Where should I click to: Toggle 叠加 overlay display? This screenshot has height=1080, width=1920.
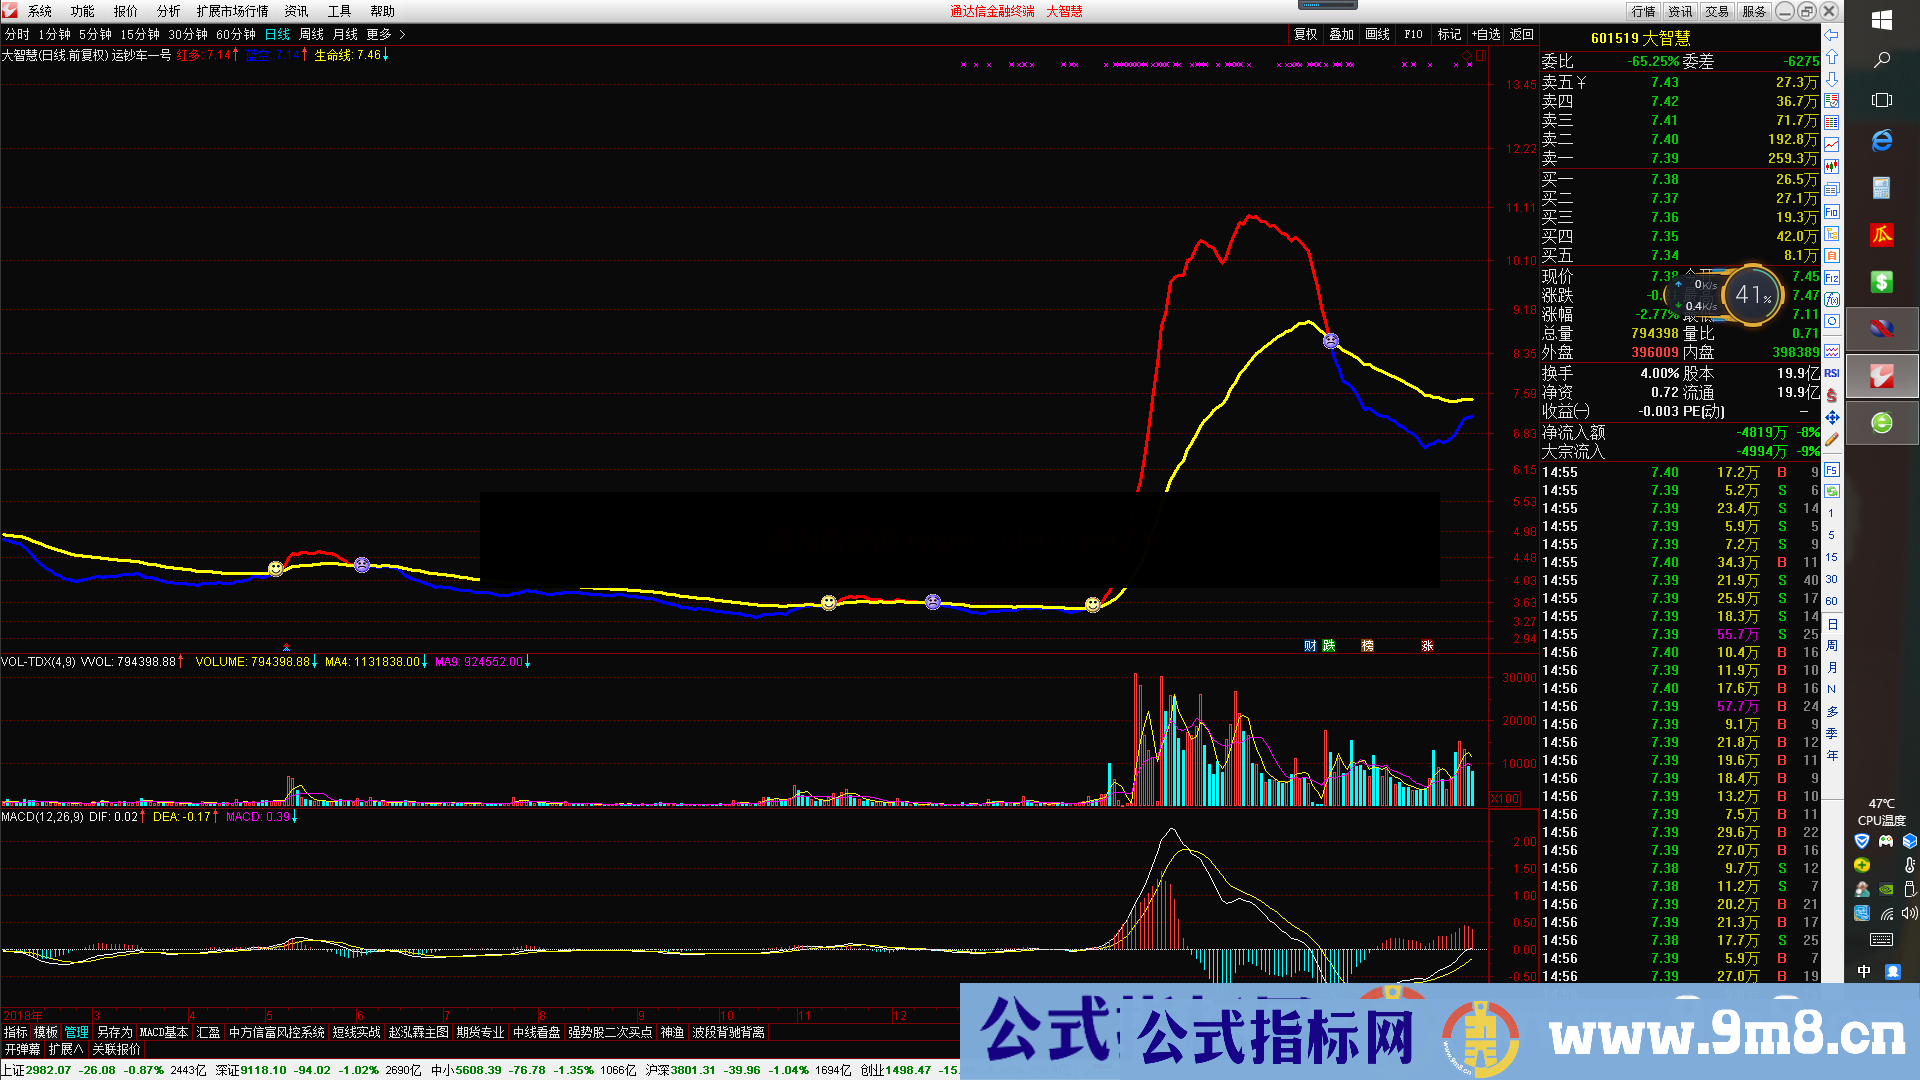click(1341, 33)
